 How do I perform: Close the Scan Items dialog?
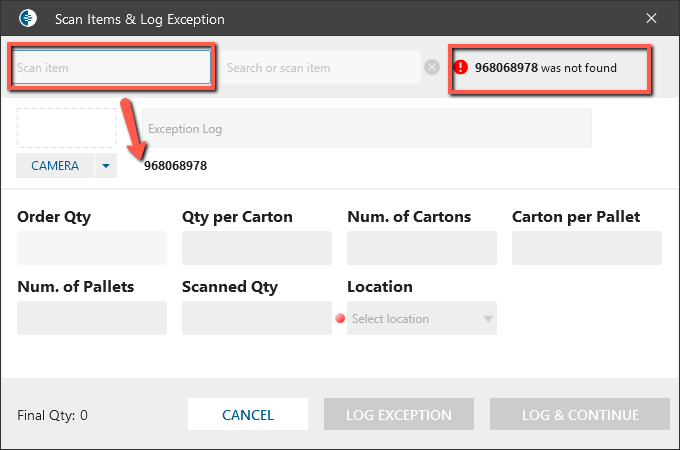pos(651,19)
